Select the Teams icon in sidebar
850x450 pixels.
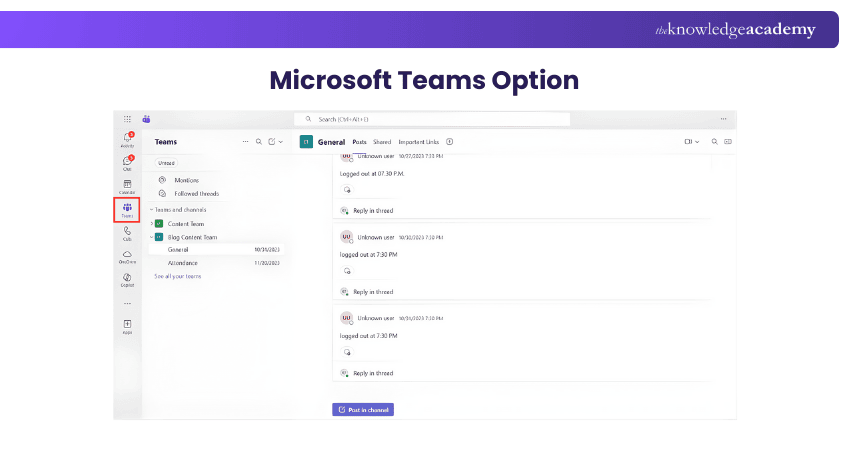click(127, 210)
